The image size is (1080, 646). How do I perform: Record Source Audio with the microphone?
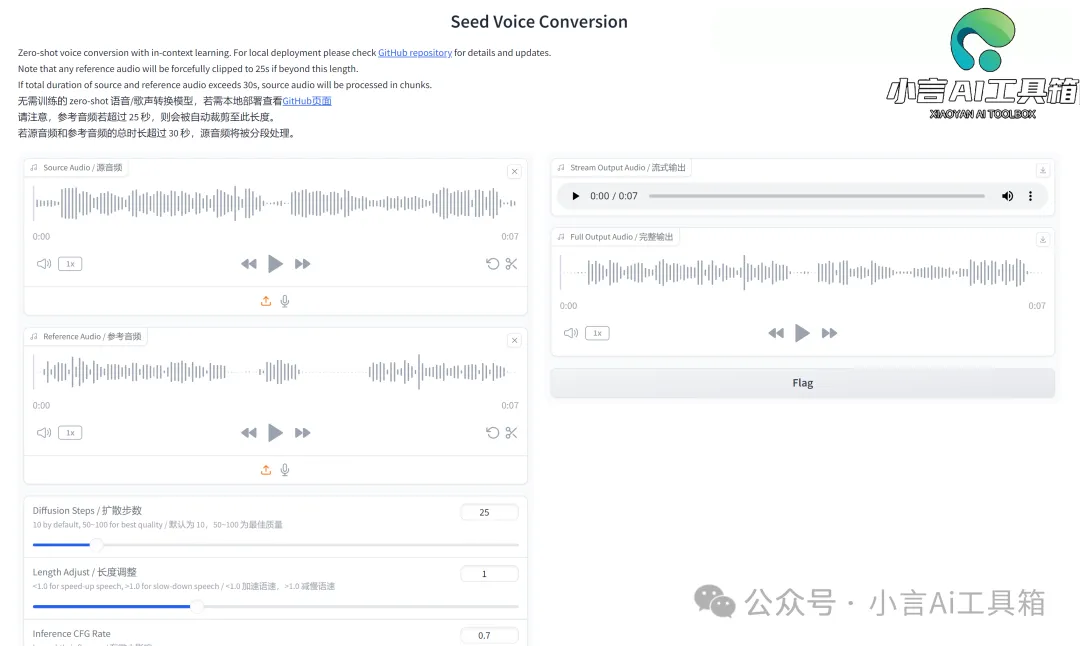pos(285,301)
